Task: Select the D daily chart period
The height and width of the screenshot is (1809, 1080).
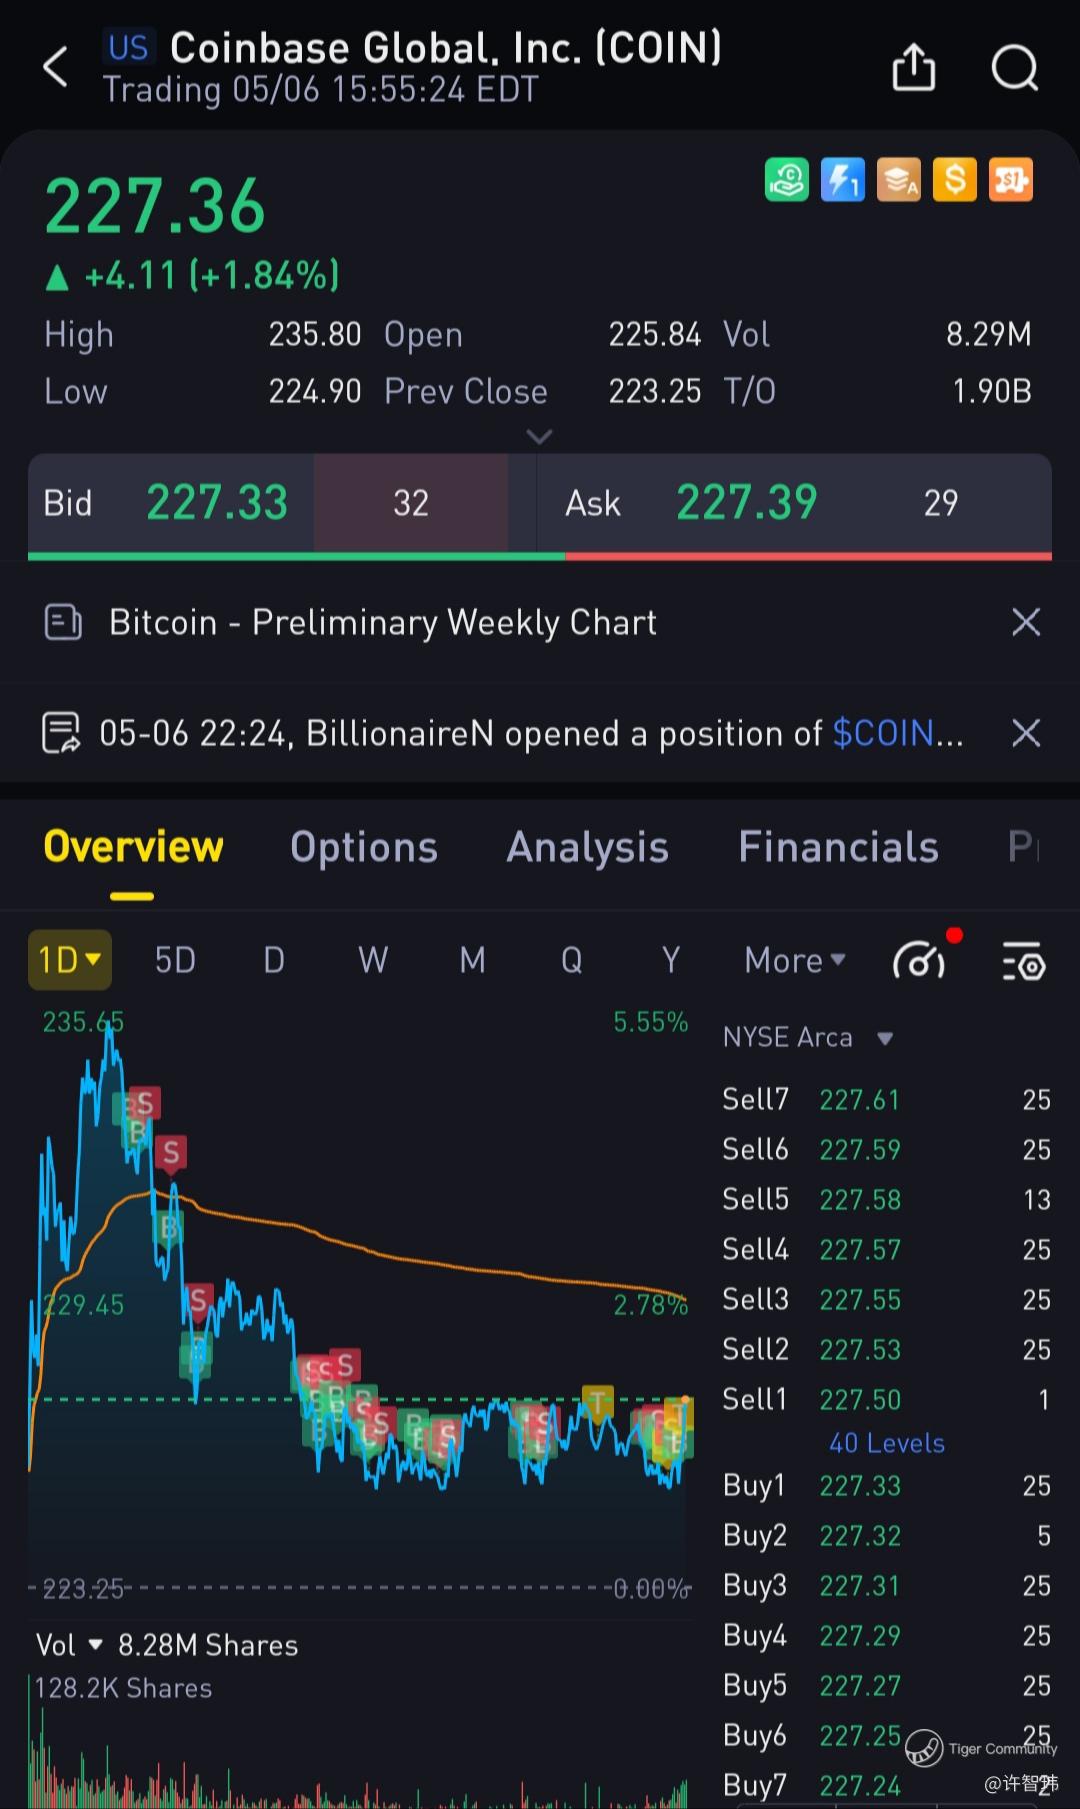Action: tap(274, 960)
